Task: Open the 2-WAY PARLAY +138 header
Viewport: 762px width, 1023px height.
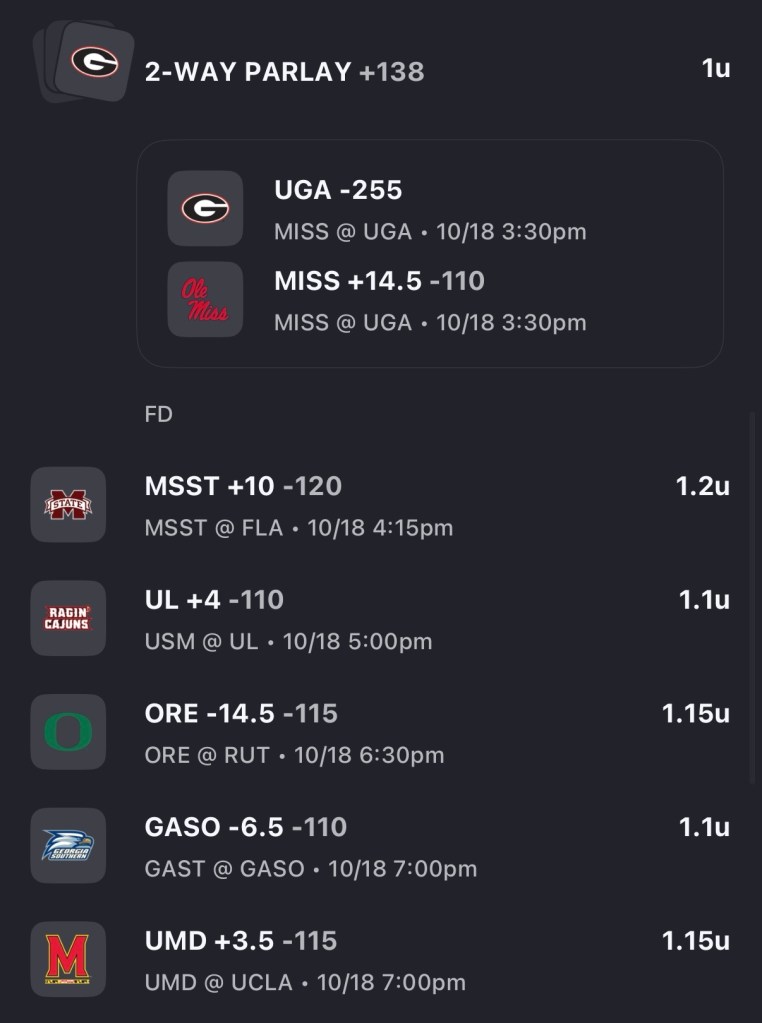Action: coord(284,72)
